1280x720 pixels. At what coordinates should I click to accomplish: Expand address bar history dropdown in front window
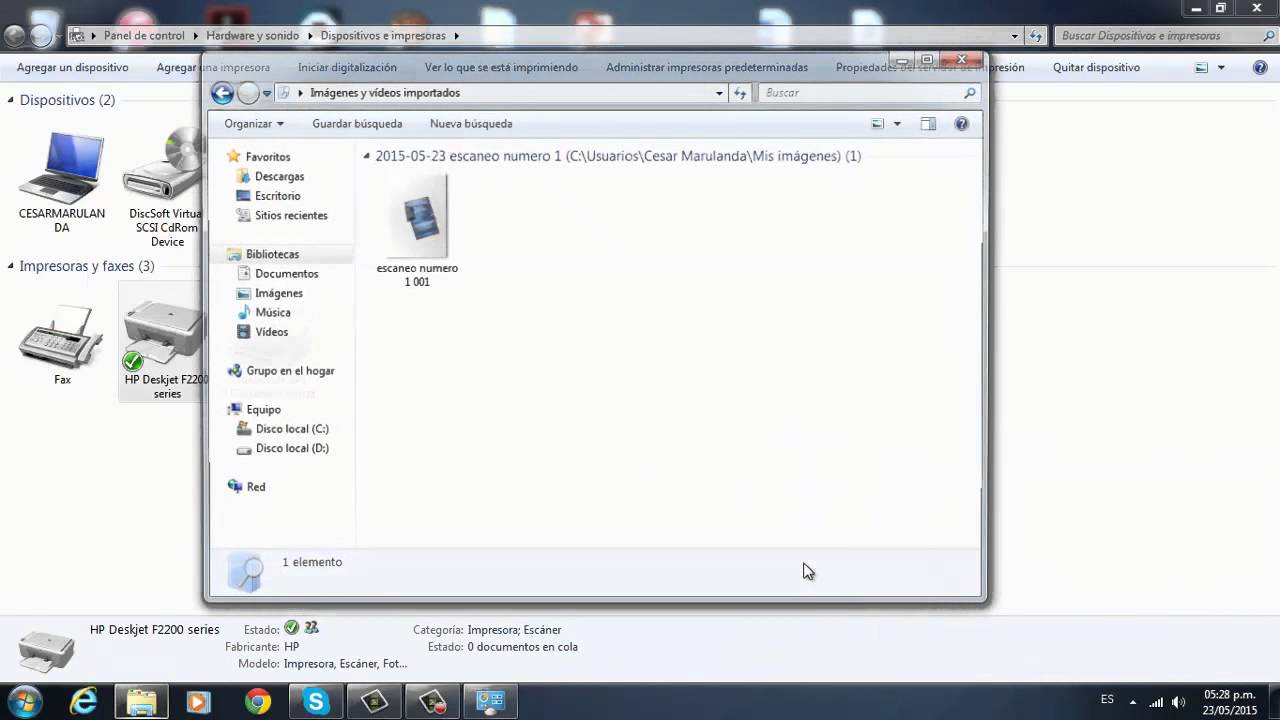point(719,93)
